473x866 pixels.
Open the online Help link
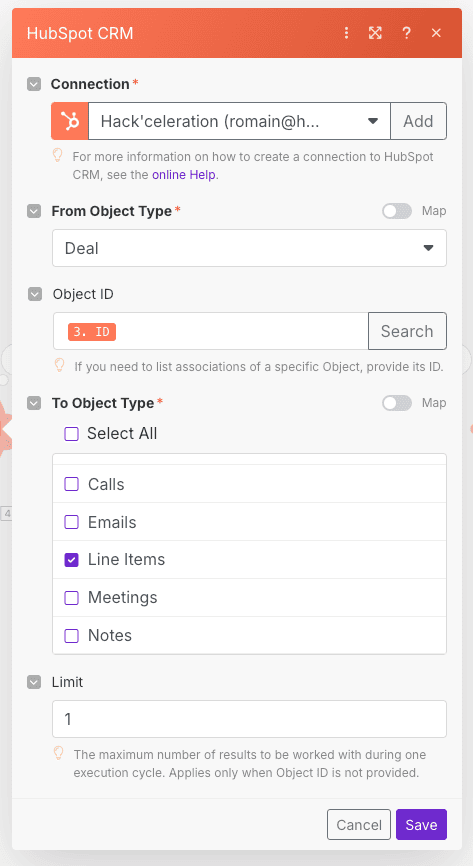[x=184, y=175]
